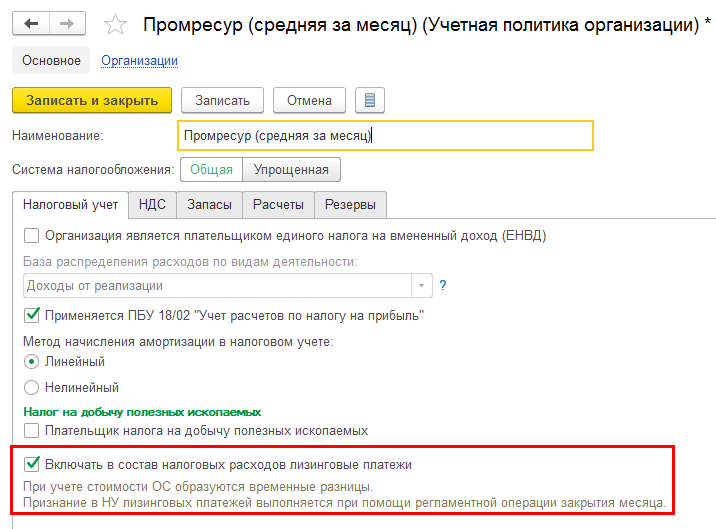Toggle Включать в состав налоговых расходов лизинговые платежи
716x529 pixels.
[32, 464]
